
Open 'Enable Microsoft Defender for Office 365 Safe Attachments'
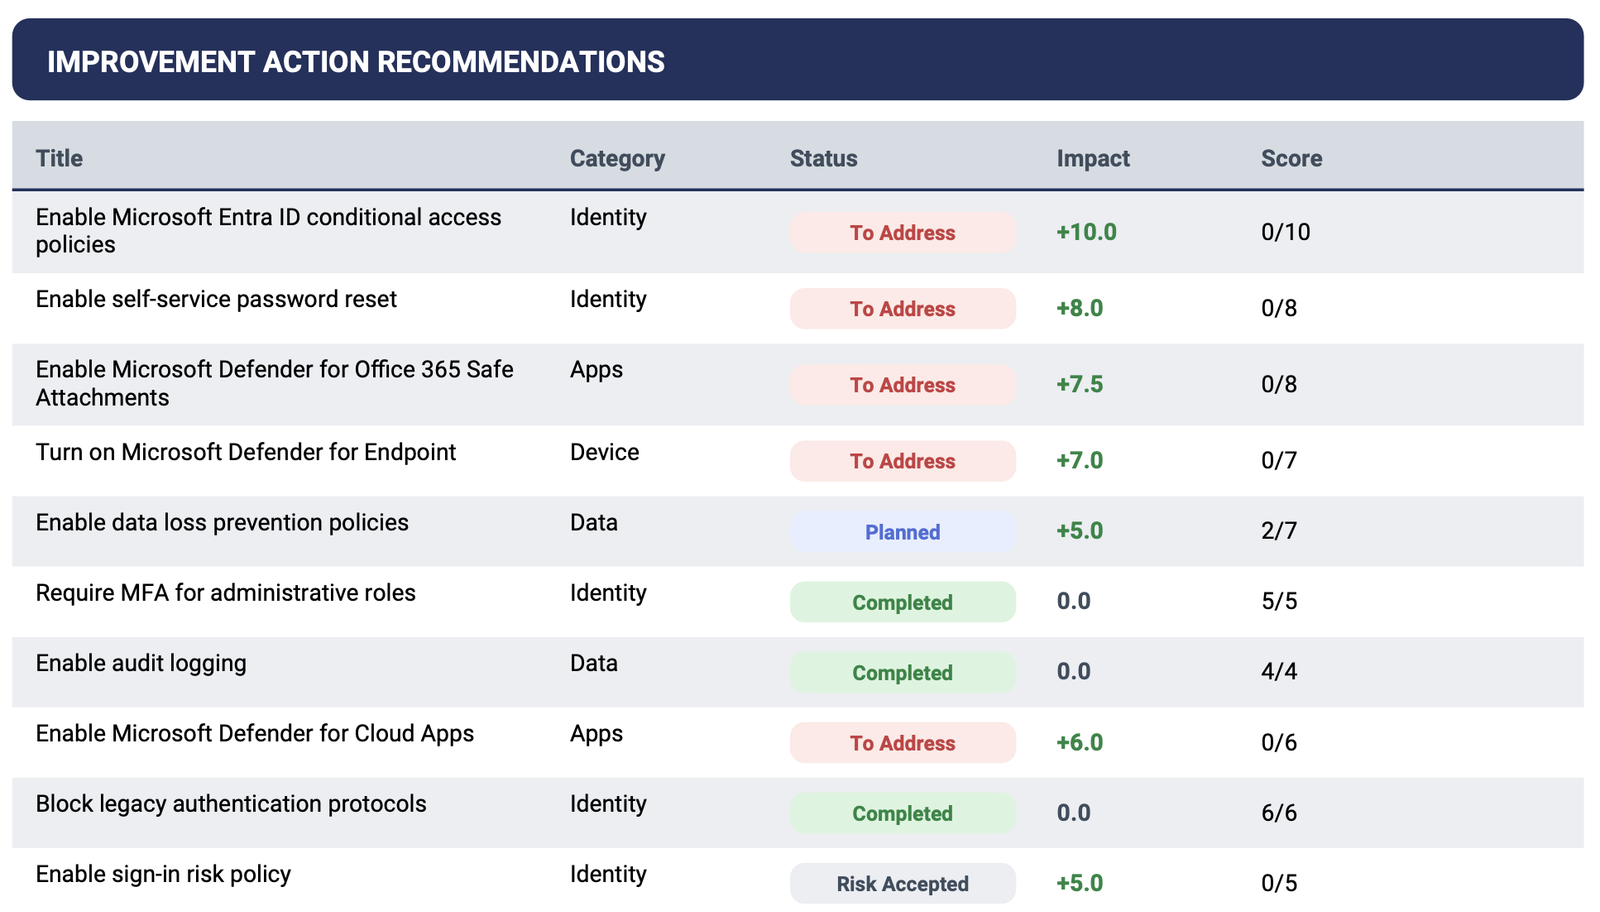(274, 383)
